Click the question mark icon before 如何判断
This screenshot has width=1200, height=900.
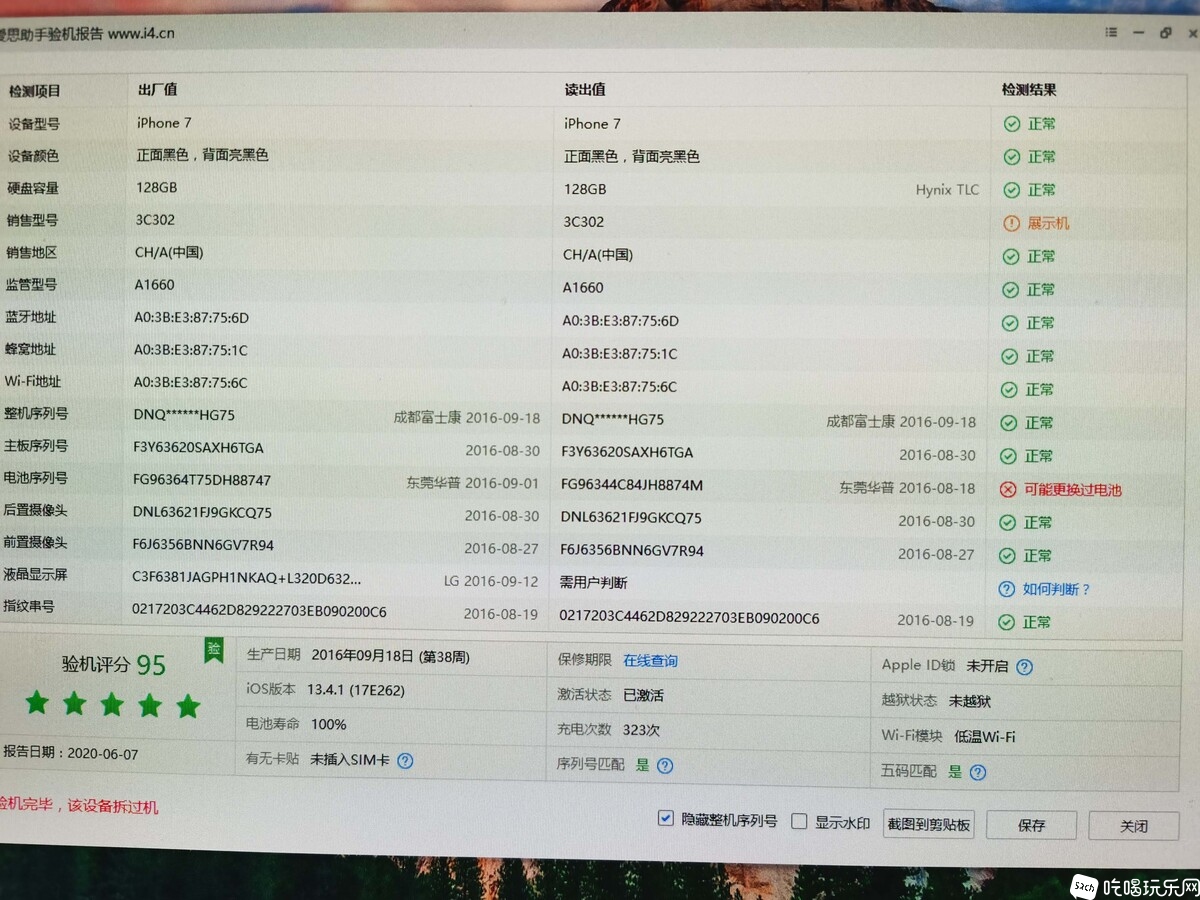coord(1007,589)
